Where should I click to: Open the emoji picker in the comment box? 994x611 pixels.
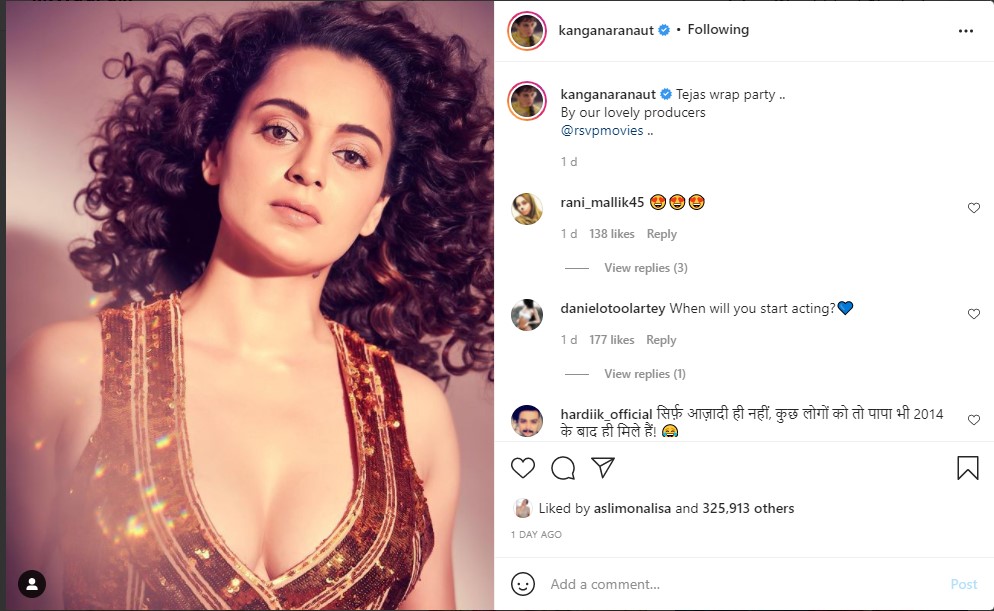(x=521, y=584)
